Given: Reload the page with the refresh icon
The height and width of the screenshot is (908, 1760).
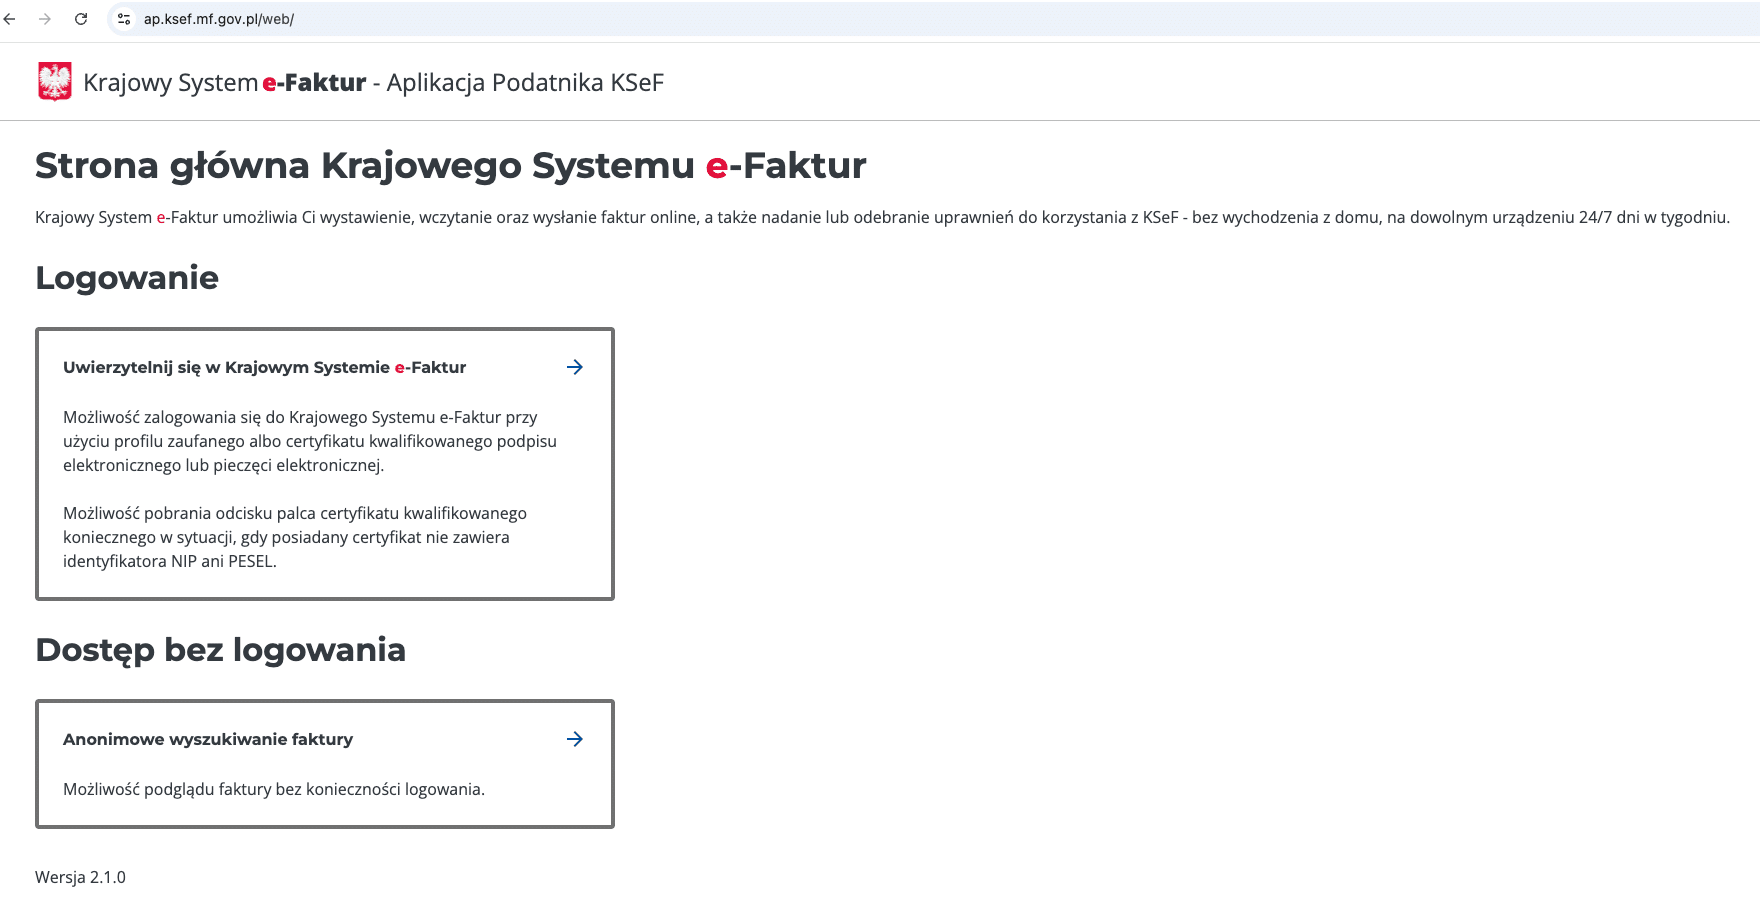Looking at the screenshot, I should (81, 19).
